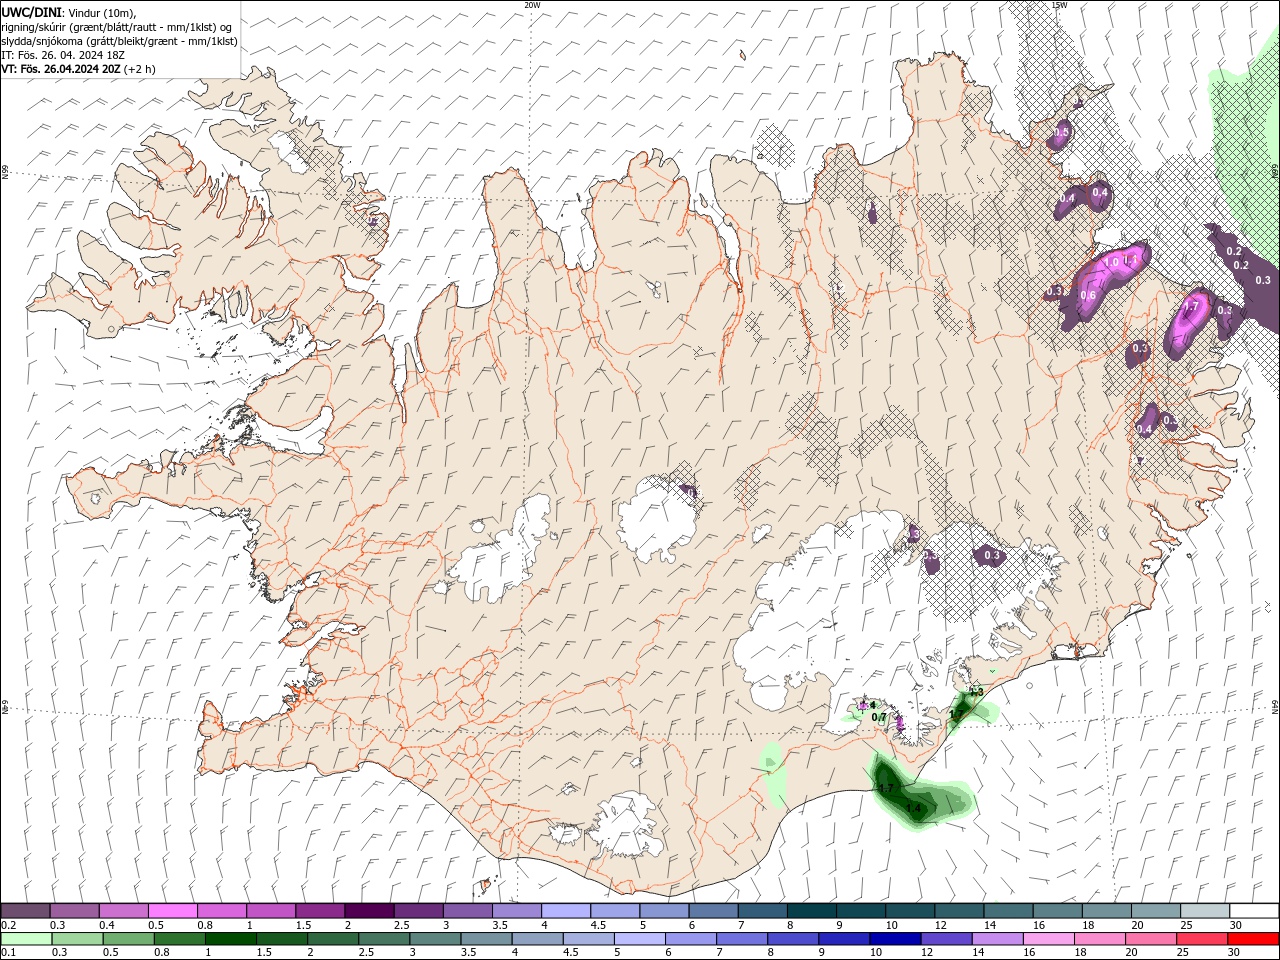Image resolution: width=1280 pixels, height=960 pixels.
Task: Click the snow scale swatch labeled 0.2
Action: (25, 911)
